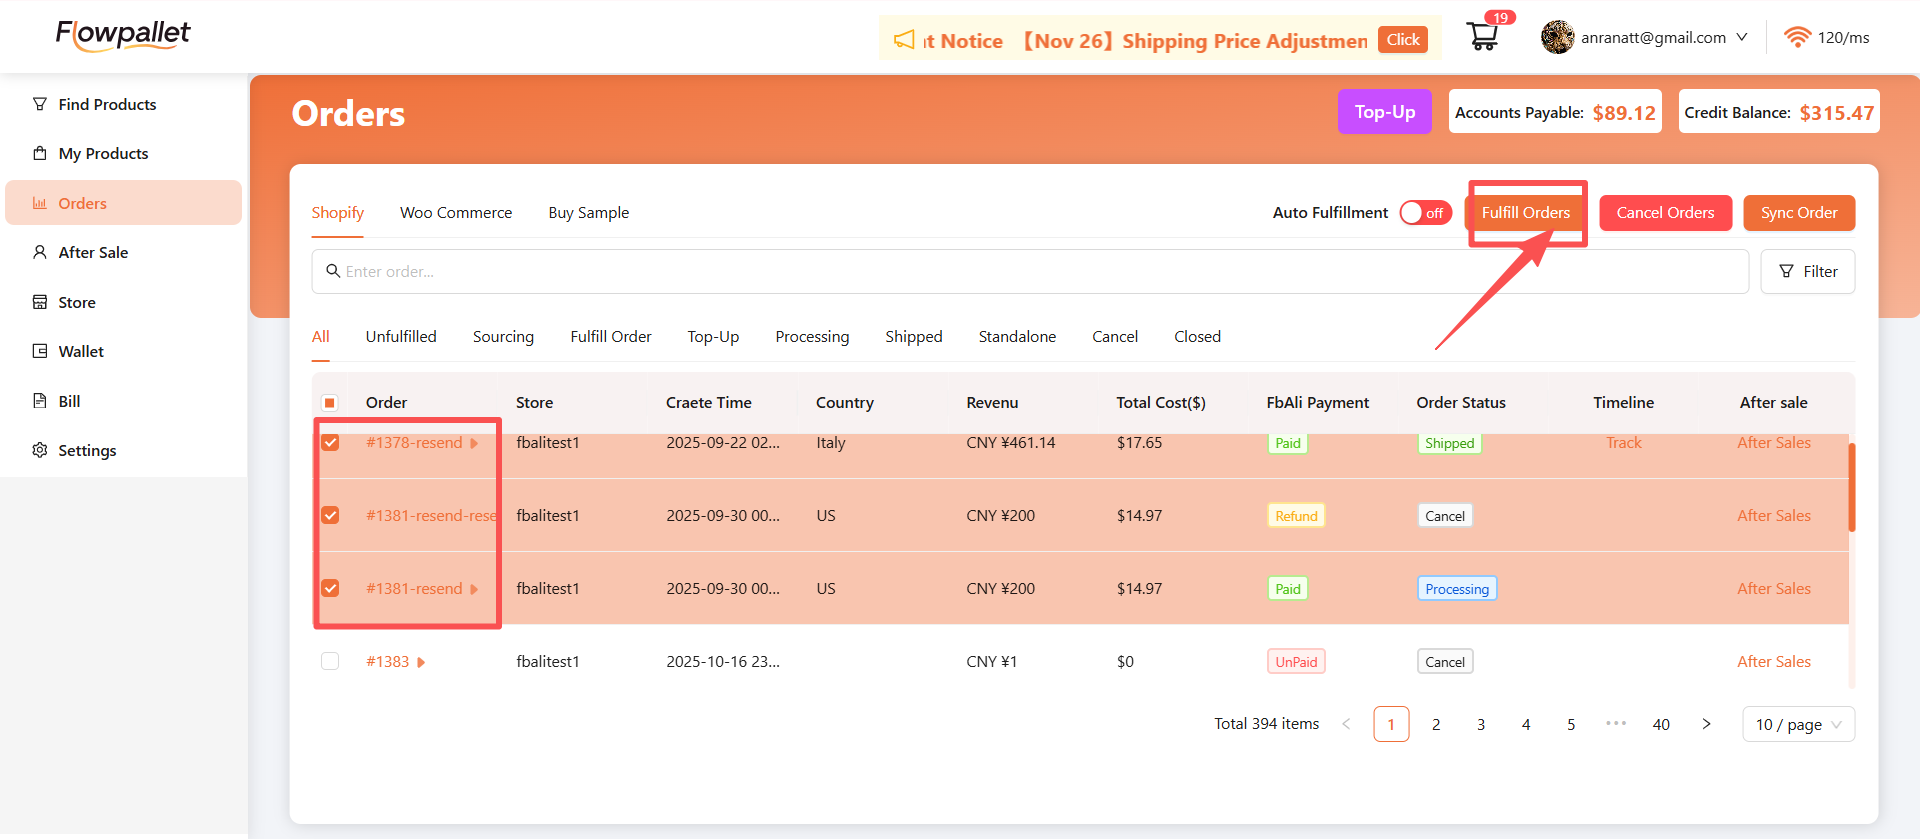Open the shopping cart icon

[1482, 37]
